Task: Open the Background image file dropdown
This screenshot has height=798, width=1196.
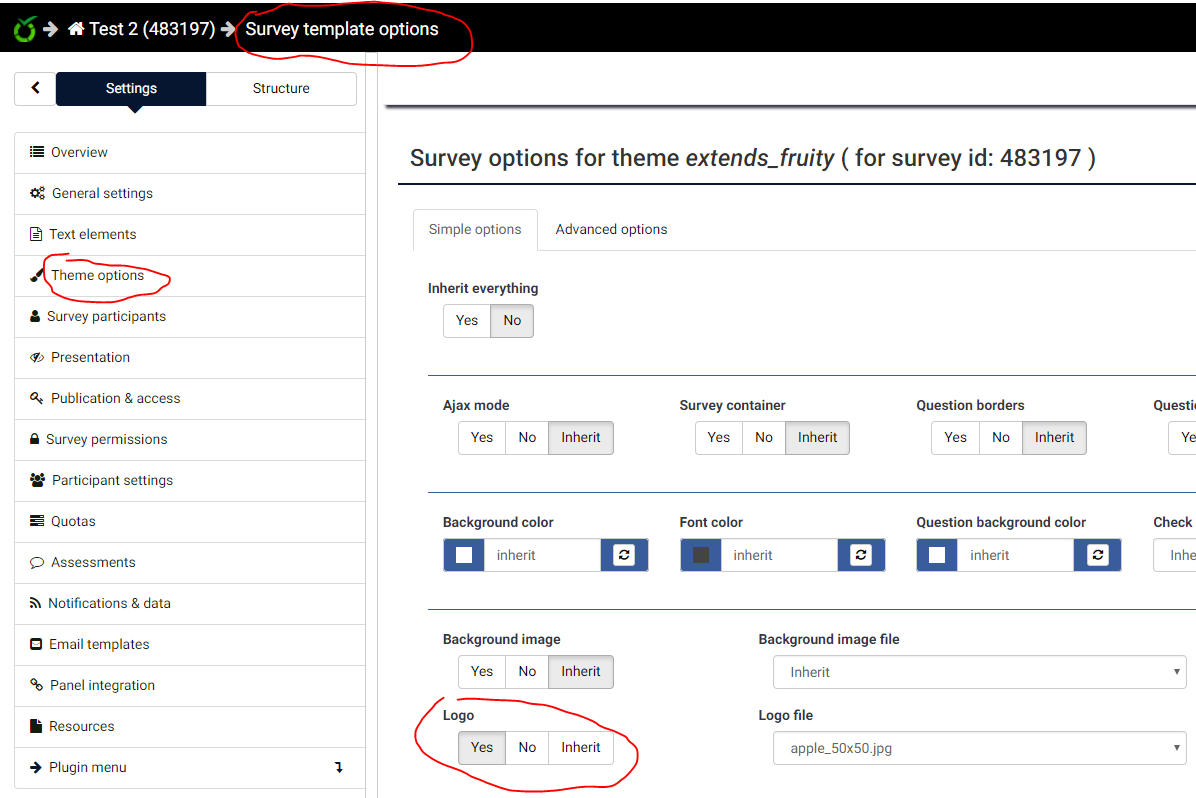Action: pyautogui.click(x=979, y=672)
